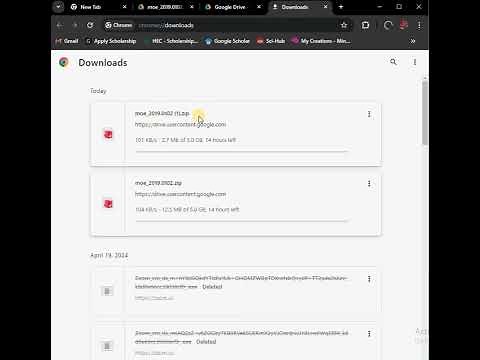
Task: Open Chrome's three-dot main menu
Action: 419,25
